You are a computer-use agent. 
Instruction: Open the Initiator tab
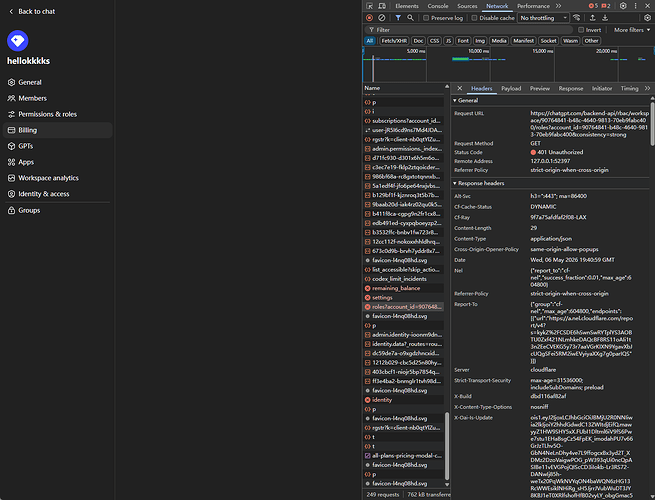click(x=602, y=89)
